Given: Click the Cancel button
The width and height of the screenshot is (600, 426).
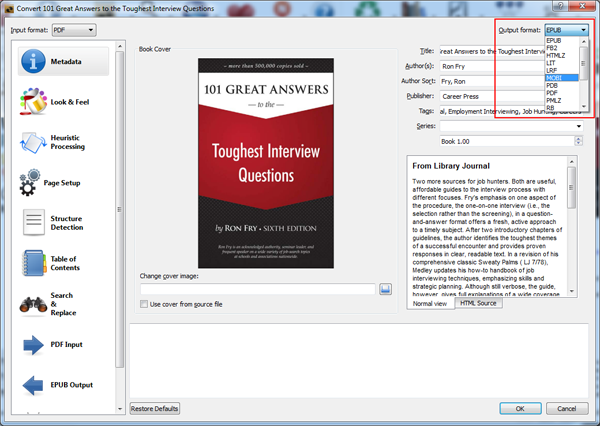Looking at the screenshot, I should 567,408.
